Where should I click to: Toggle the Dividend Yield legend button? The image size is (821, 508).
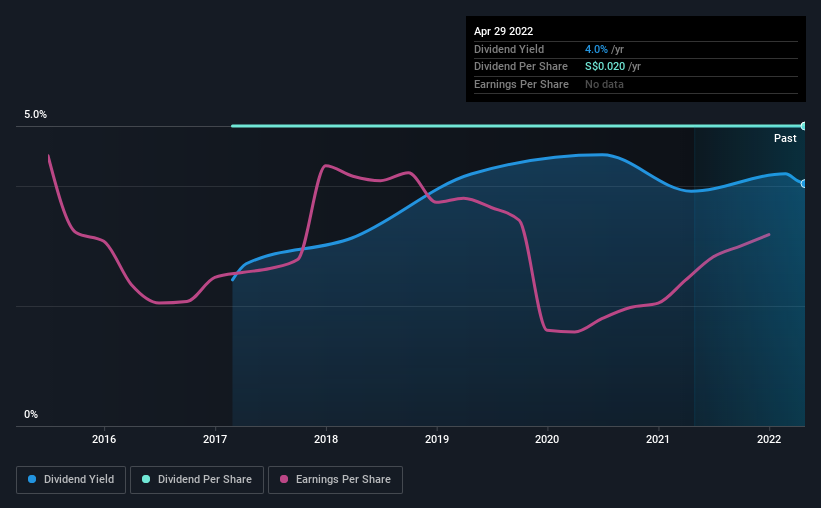pos(71,480)
